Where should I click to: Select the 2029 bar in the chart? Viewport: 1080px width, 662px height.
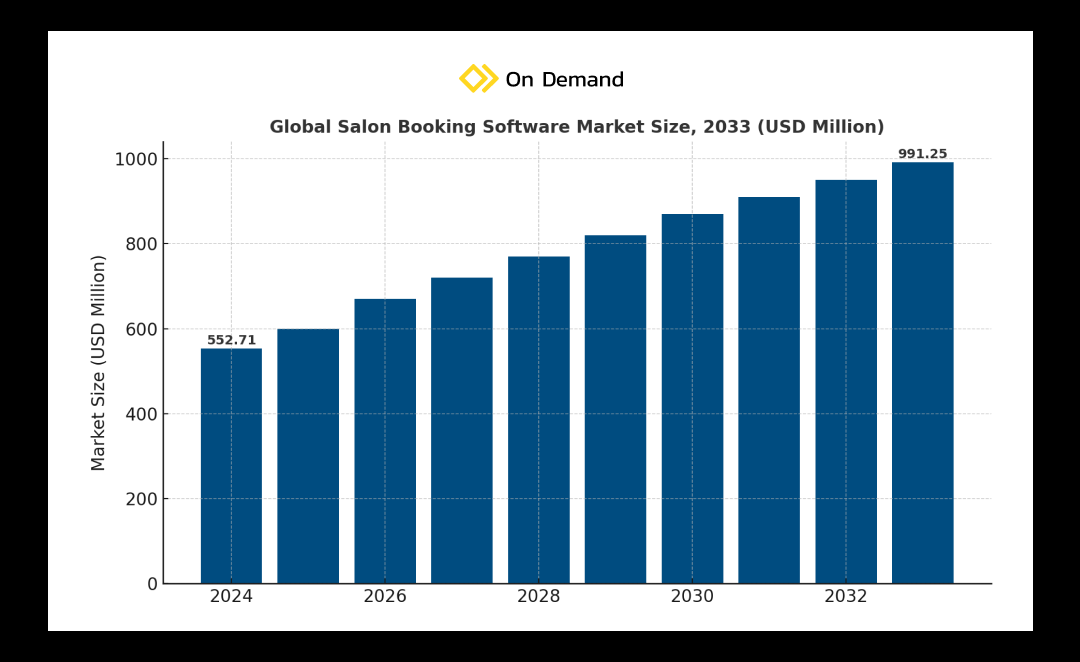point(615,409)
